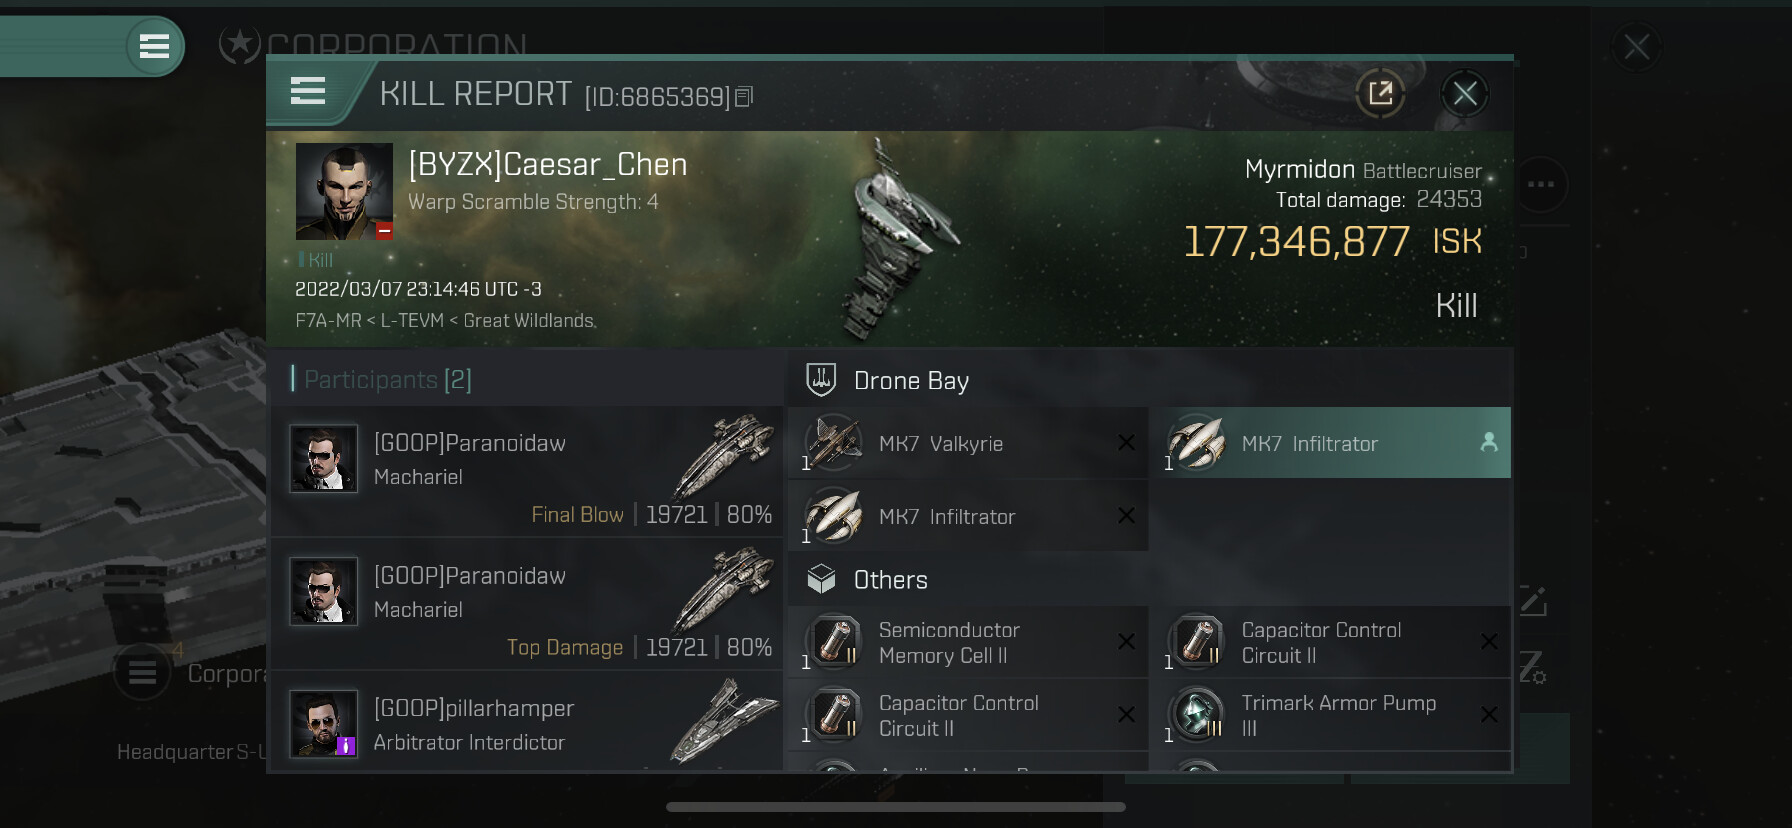Click the Capacitor Control Circuit II right column icon
This screenshot has width=1792, height=828.
[x=1196, y=642]
